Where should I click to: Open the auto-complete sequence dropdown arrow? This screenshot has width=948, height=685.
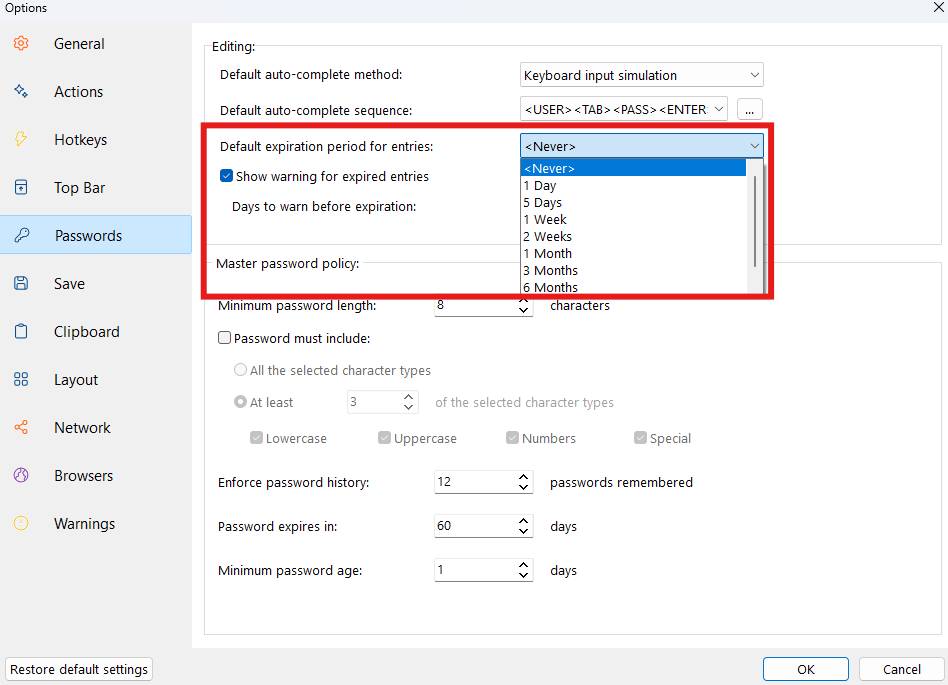coord(719,109)
